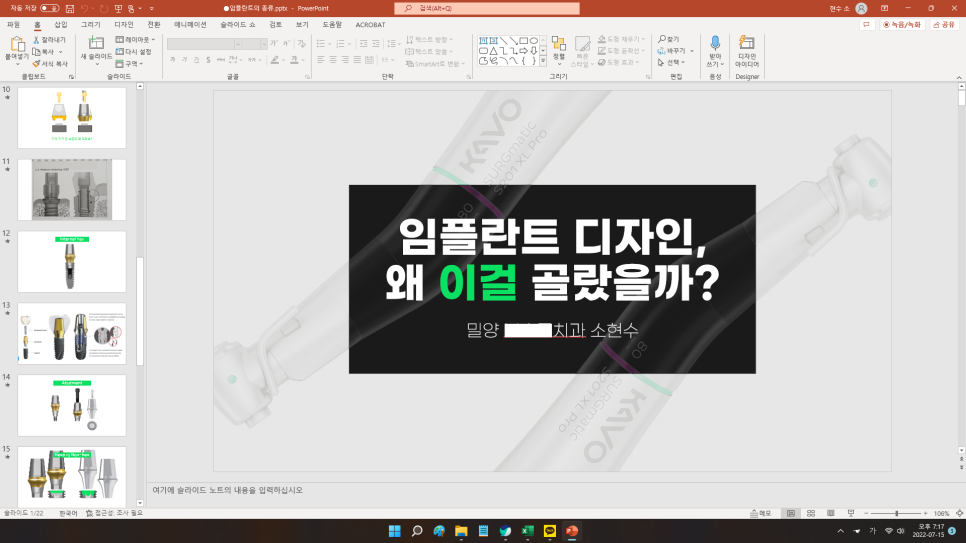Open Designer ideas (디자인 아이디어) icon
This screenshot has width=966, height=543.
pyautogui.click(x=747, y=43)
